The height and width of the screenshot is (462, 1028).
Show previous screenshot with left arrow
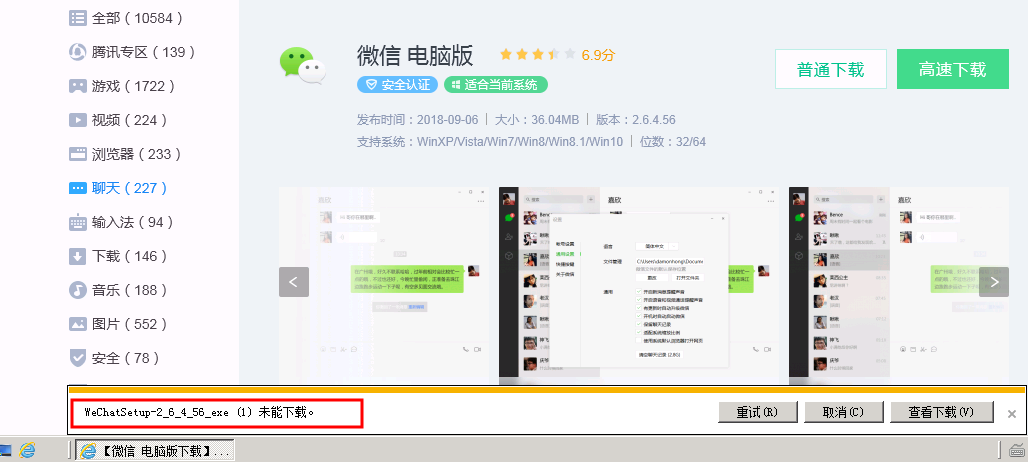pyautogui.click(x=293, y=282)
